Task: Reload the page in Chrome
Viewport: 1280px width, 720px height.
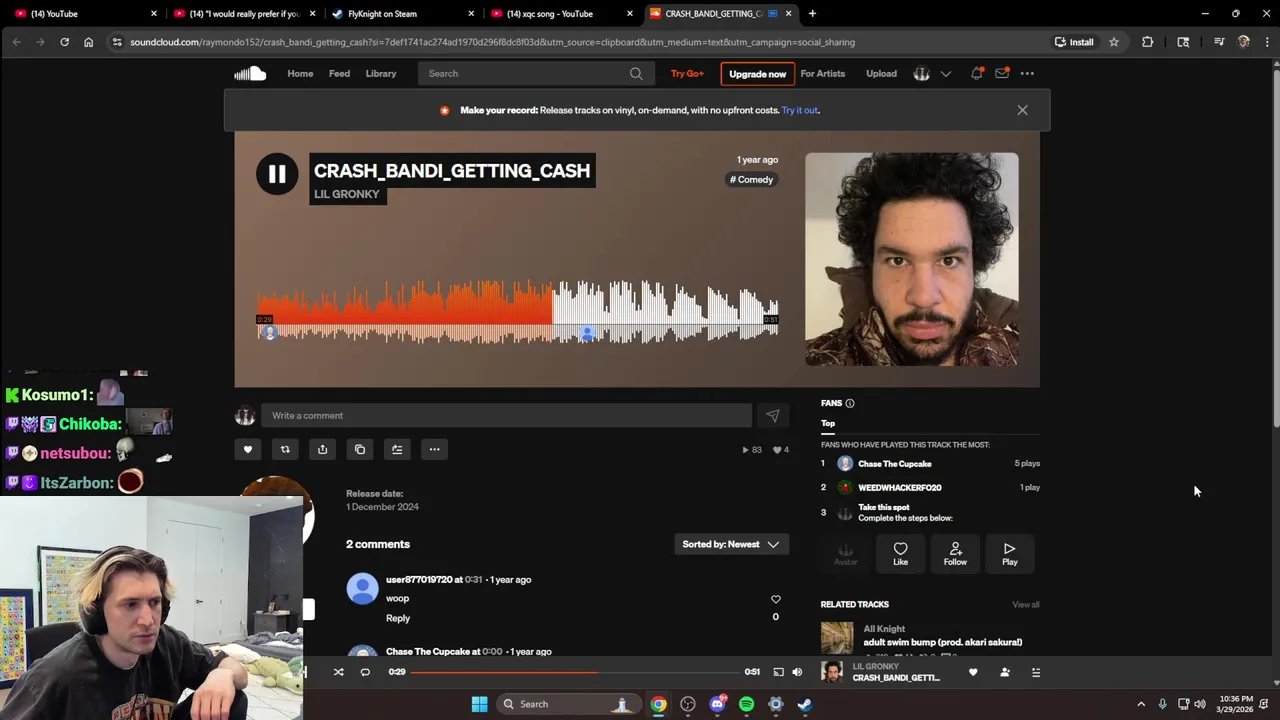Action: pyautogui.click(x=64, y=42)
